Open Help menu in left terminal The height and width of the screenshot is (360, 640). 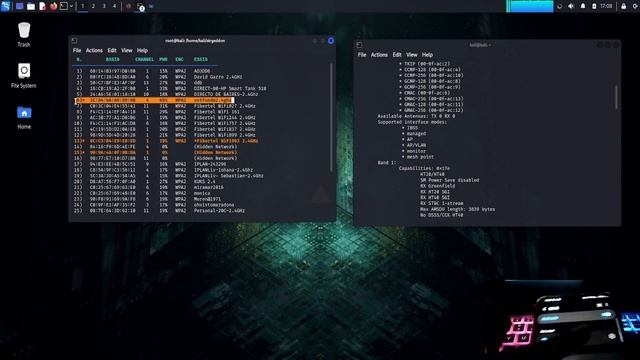click(x=142, y=50)
